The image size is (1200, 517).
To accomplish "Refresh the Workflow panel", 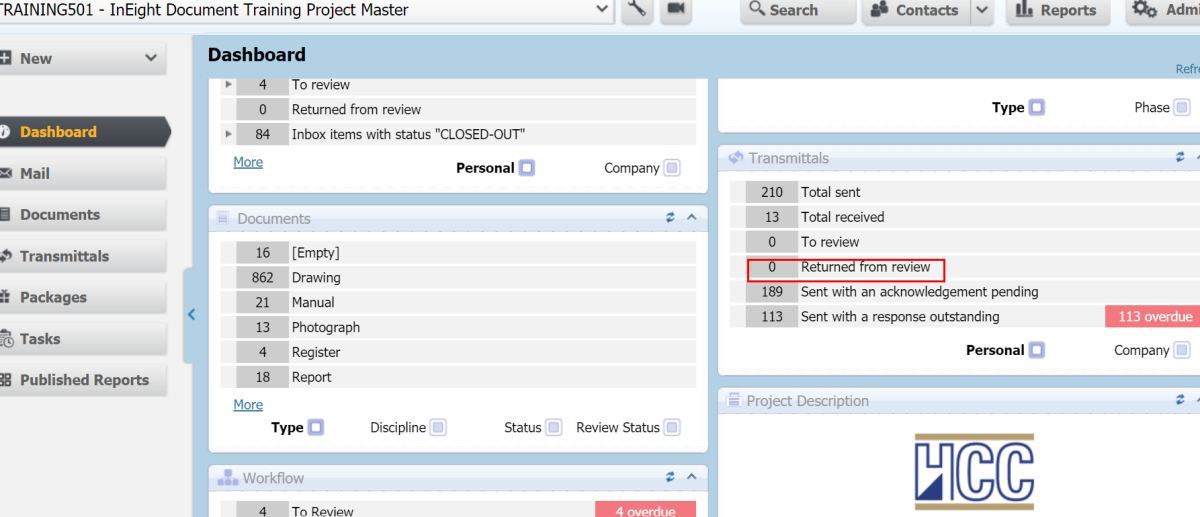I will tap(671, 478).
